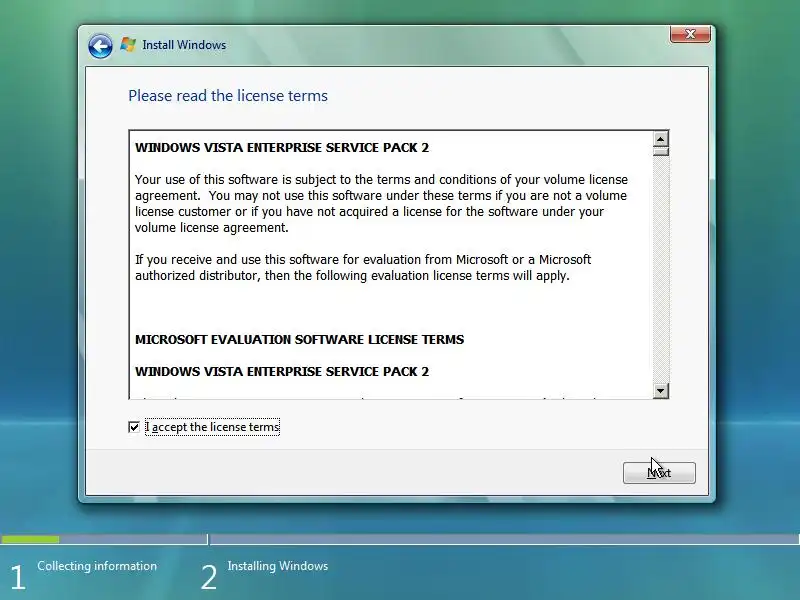Click the 'Collecting information' step label

(97, 566)
